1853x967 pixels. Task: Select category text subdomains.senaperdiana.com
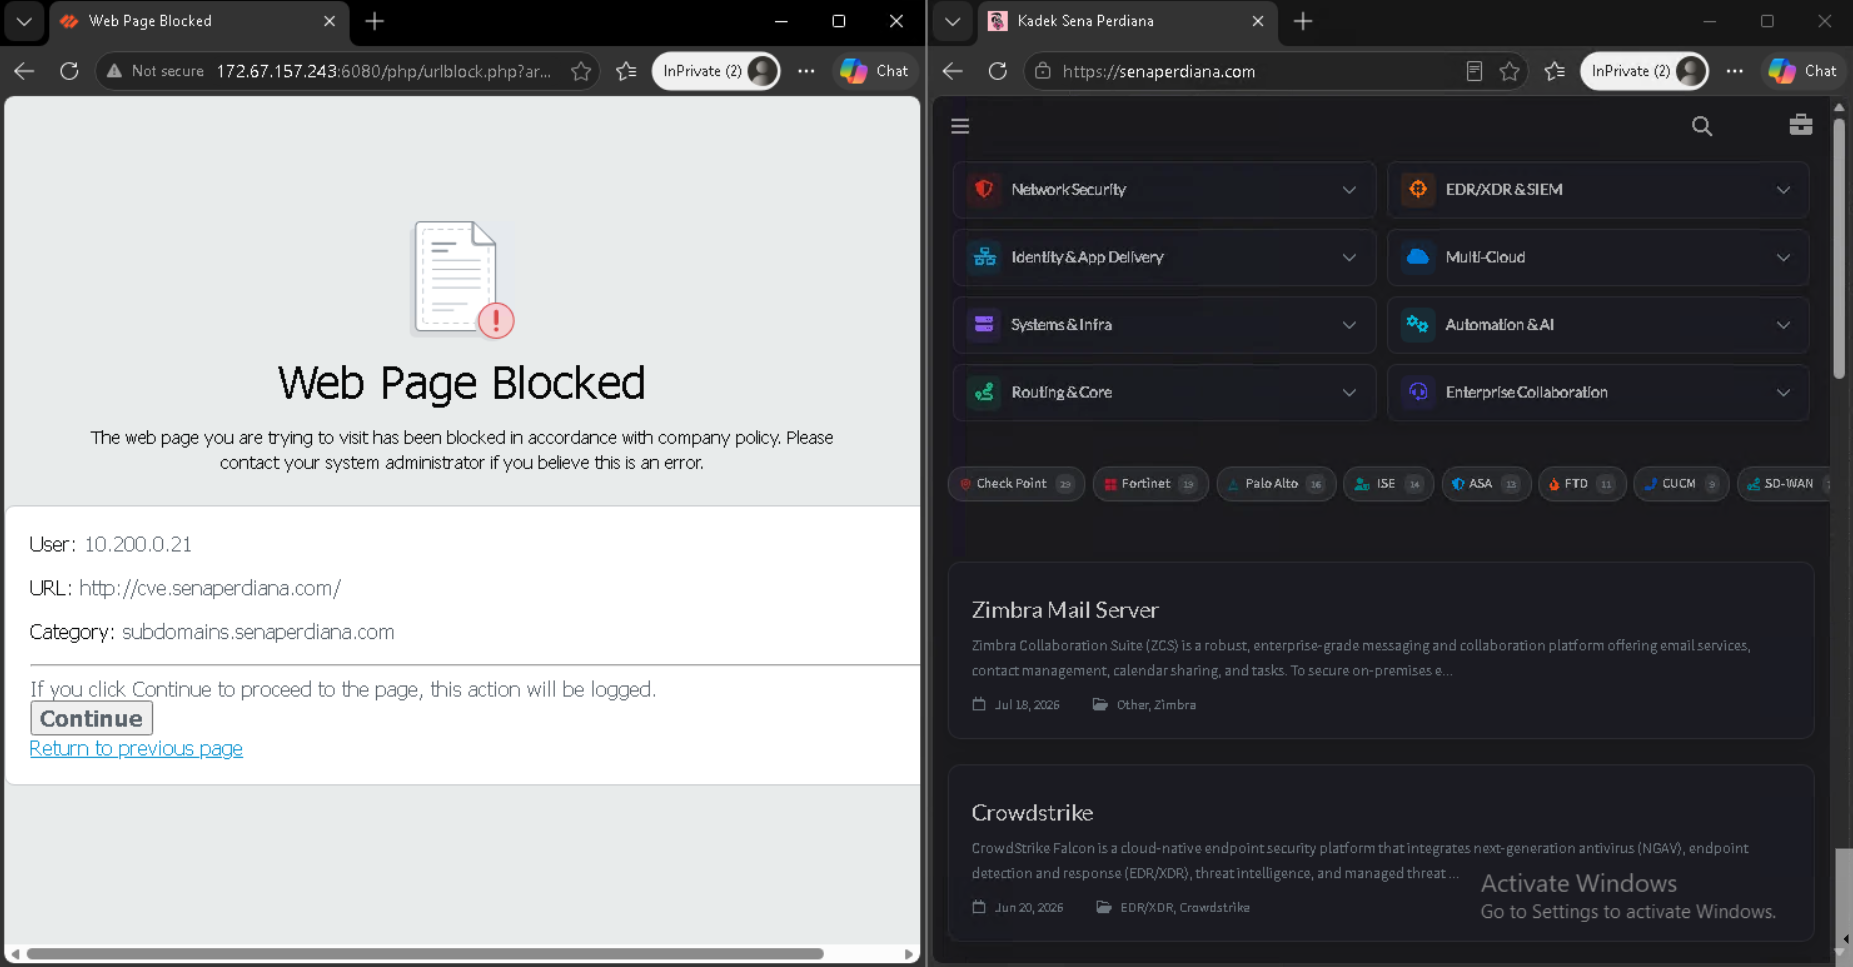[258, 632]
